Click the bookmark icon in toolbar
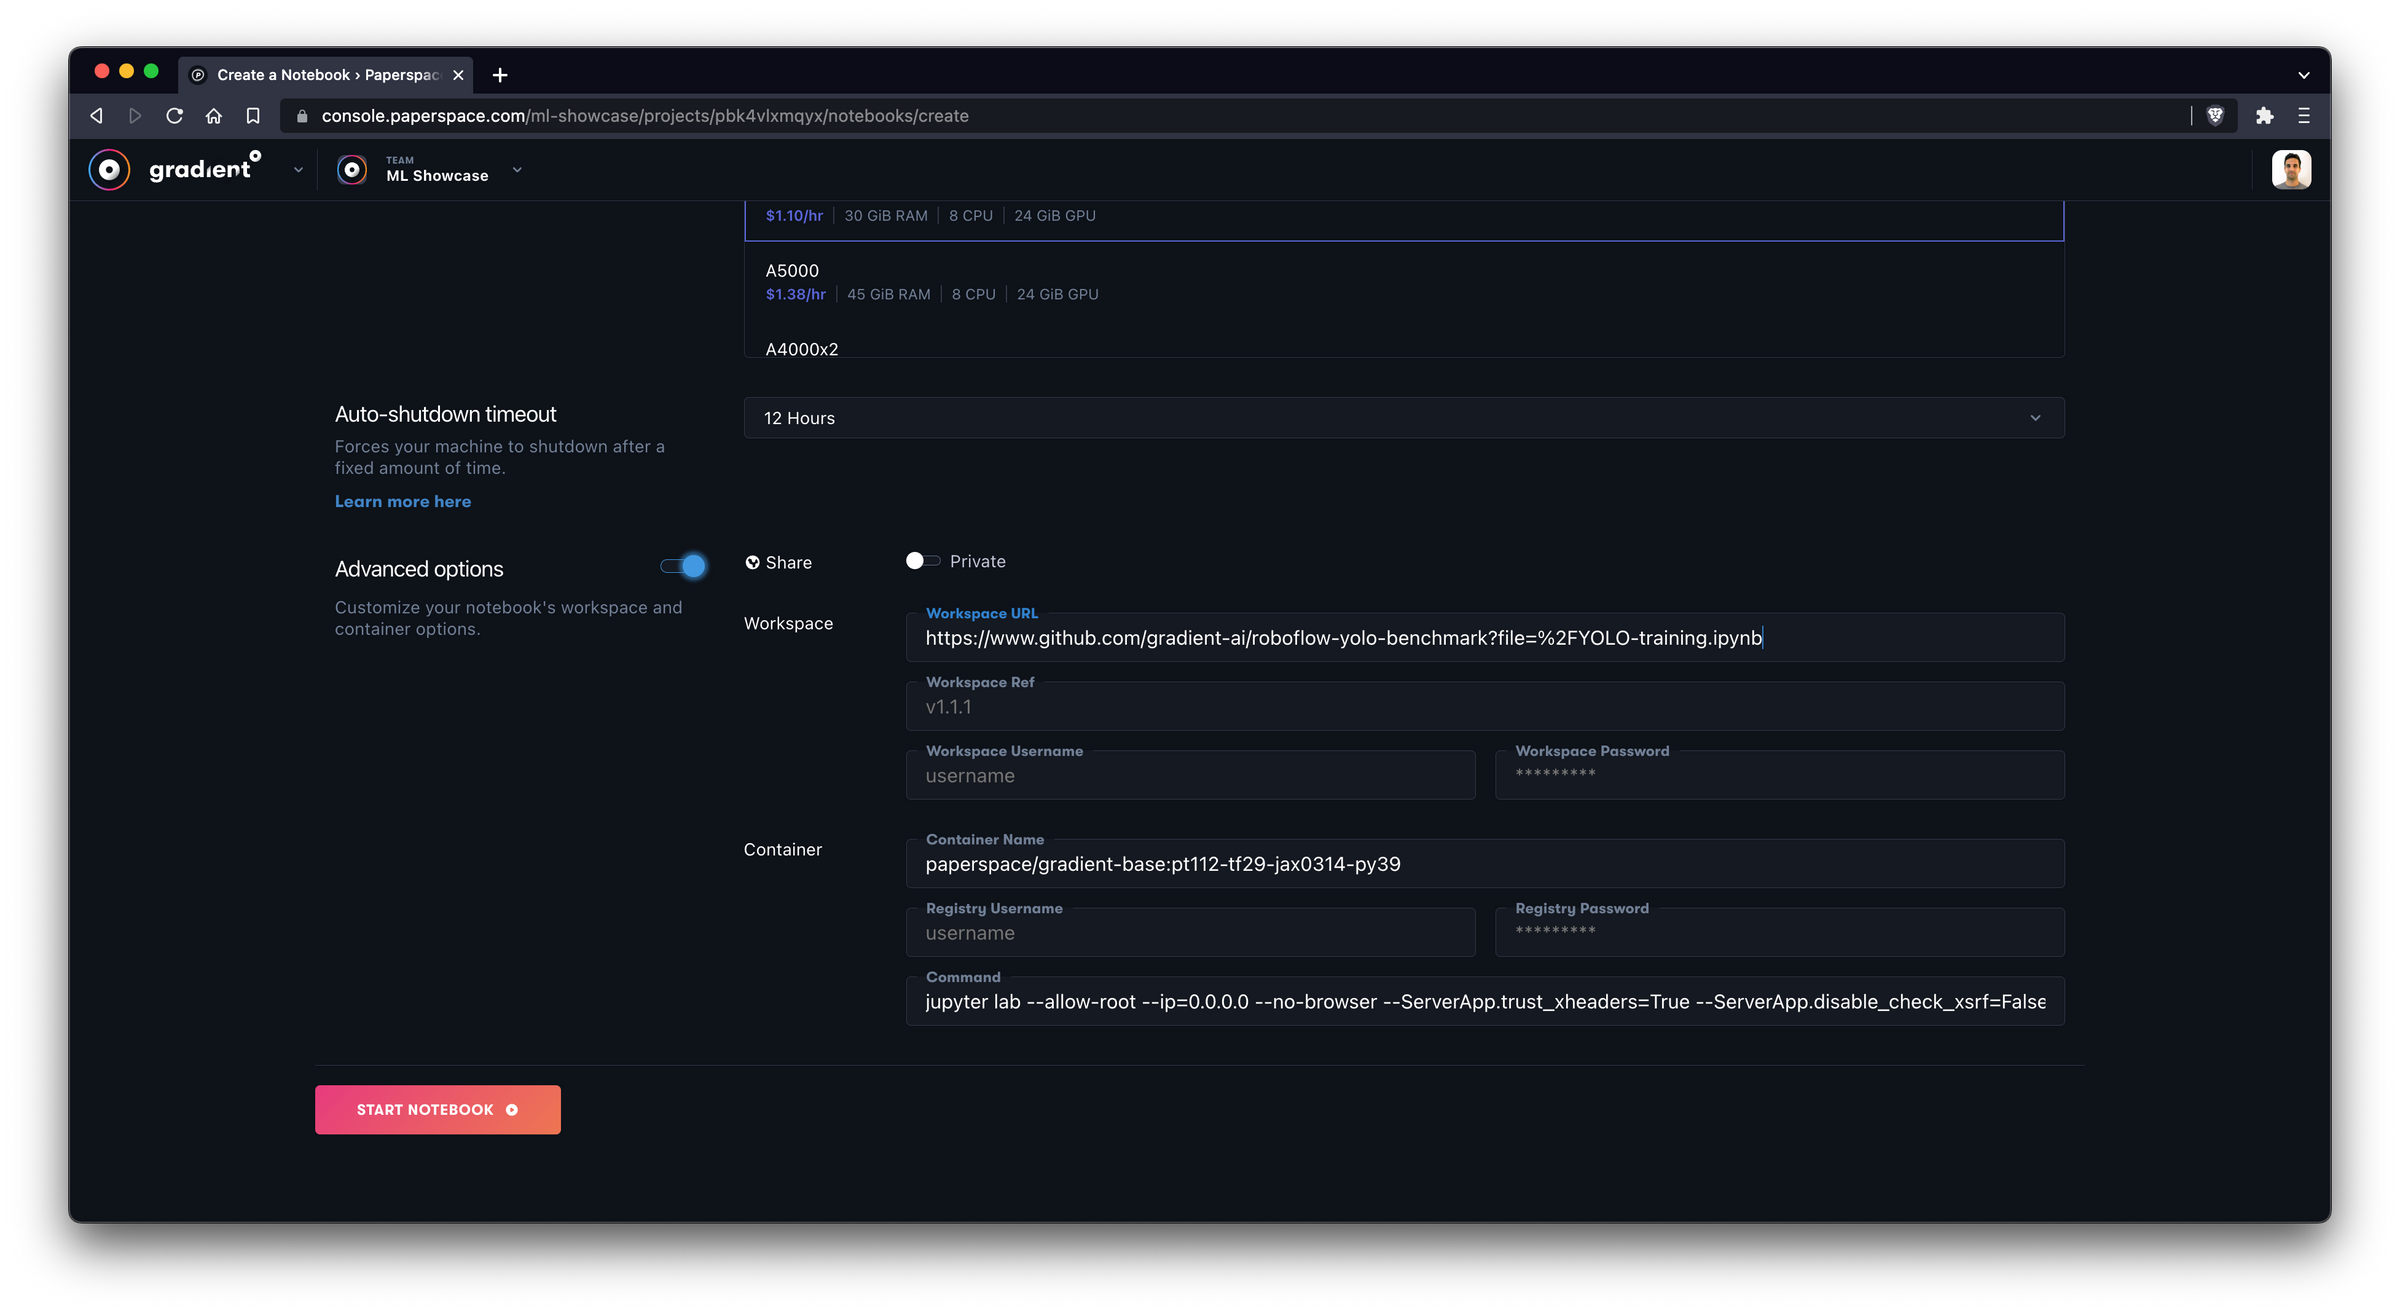 pyautogui.click(x=253, y=116)
